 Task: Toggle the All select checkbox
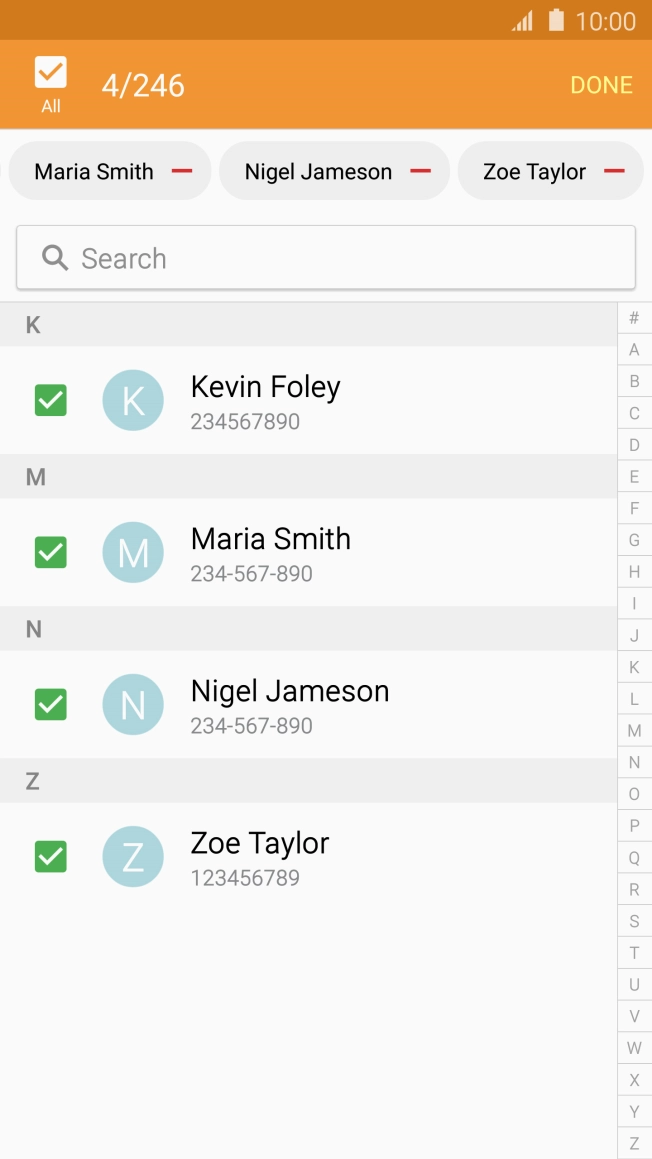[x=51, y=73]
